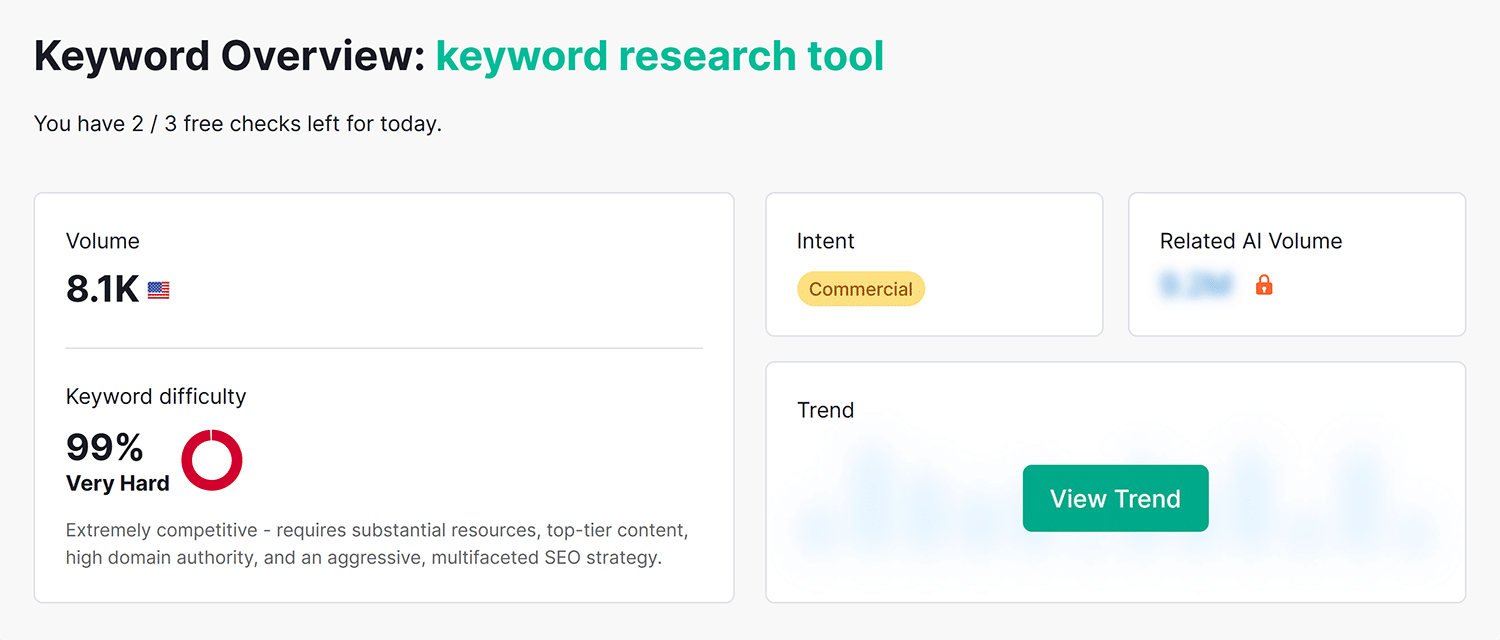
Task: Click the orange lock icon
Action: tap(1264, 286)
